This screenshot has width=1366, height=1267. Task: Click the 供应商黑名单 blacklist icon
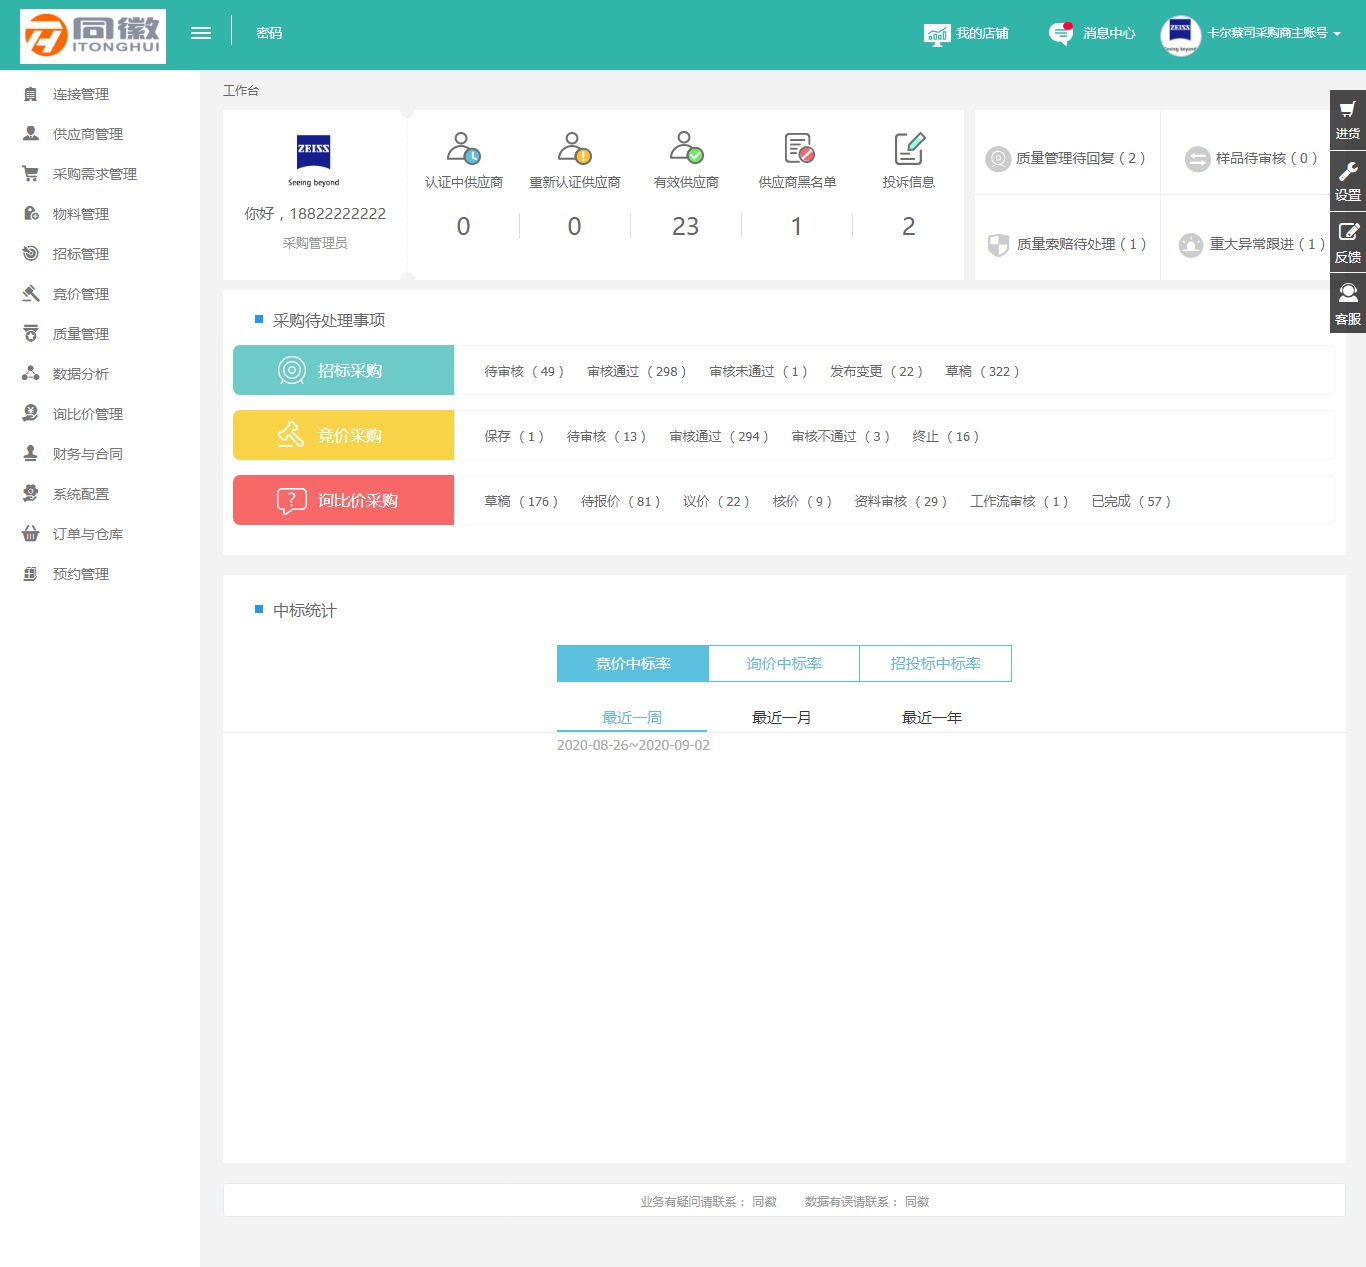click(x=798, y=148)
